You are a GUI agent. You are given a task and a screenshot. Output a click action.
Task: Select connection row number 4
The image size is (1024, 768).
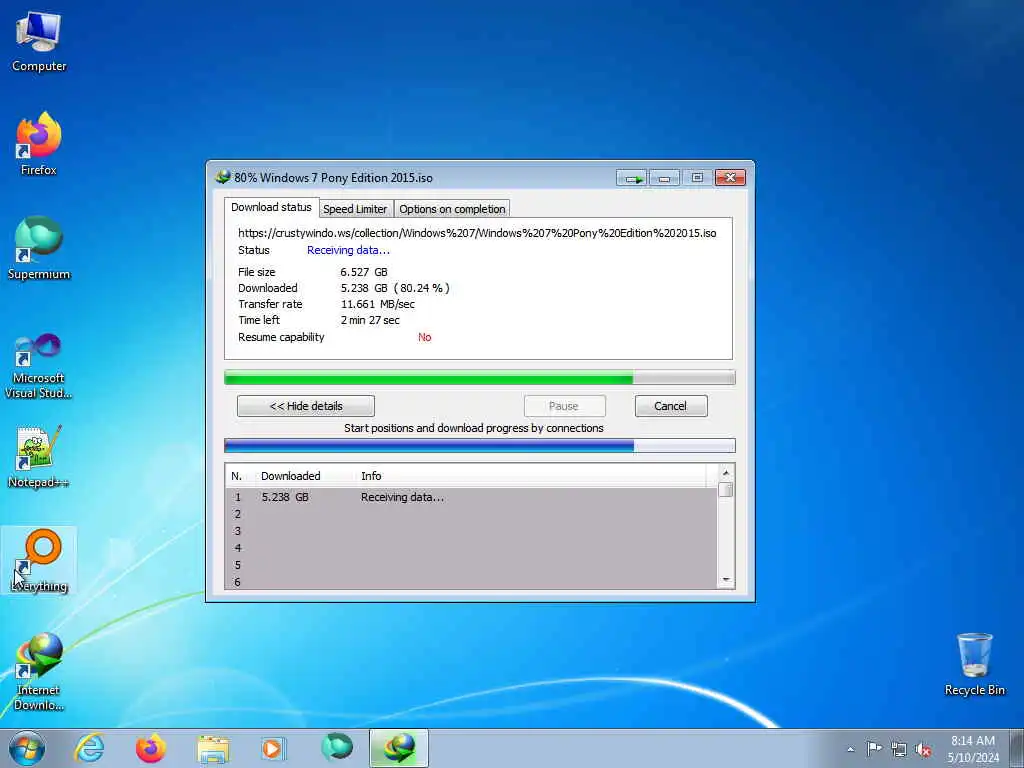[x=472, y=548]
